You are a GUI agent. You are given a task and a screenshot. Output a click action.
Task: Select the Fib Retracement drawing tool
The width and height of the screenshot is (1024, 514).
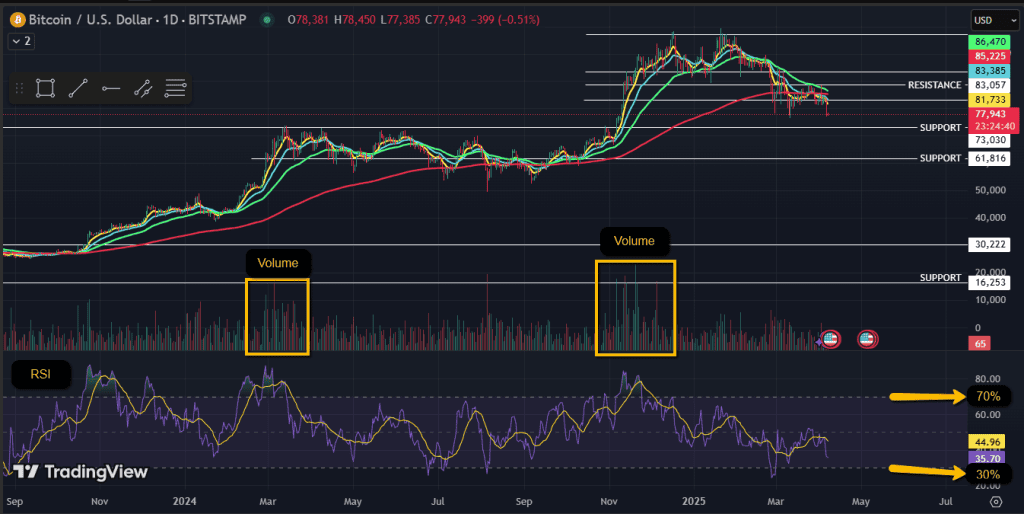(175, 88)
